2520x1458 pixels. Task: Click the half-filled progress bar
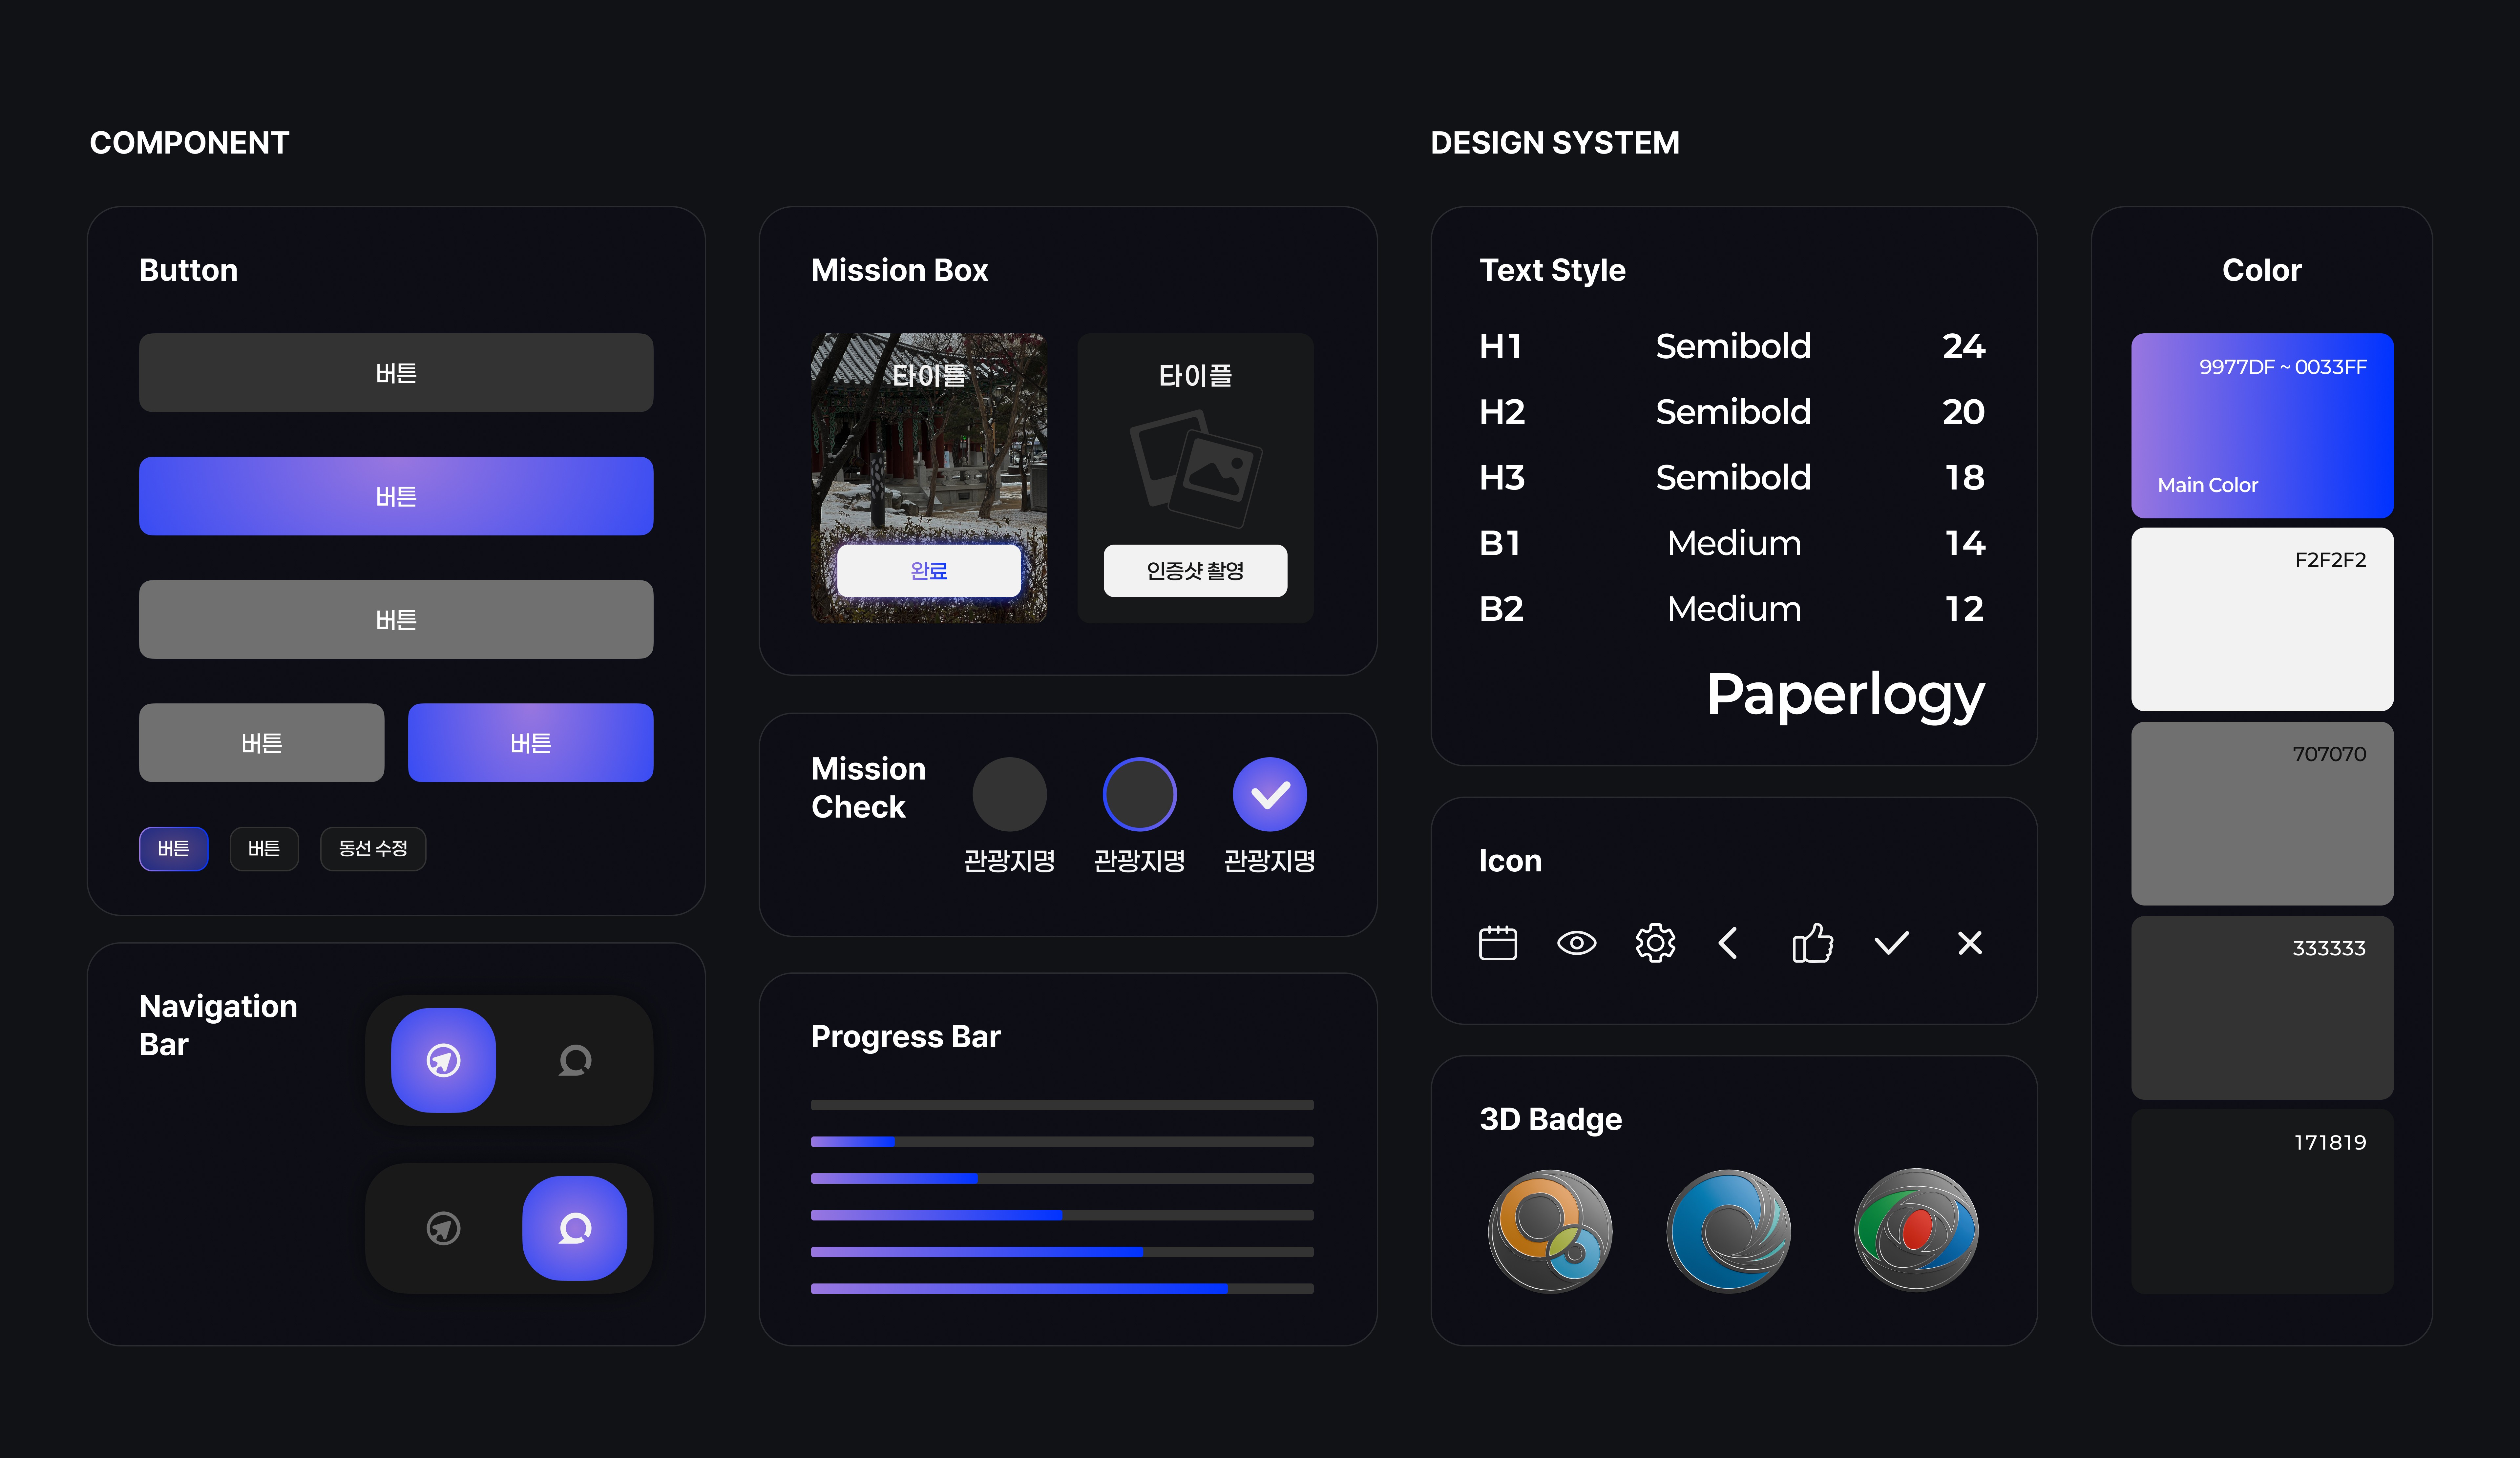pos(1062,1215)
